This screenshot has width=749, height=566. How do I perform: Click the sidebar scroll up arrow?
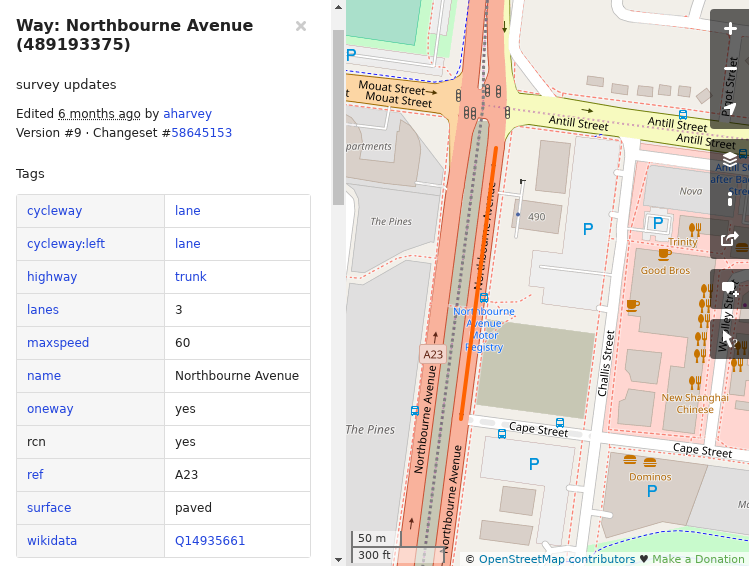(x=339, y=7)
